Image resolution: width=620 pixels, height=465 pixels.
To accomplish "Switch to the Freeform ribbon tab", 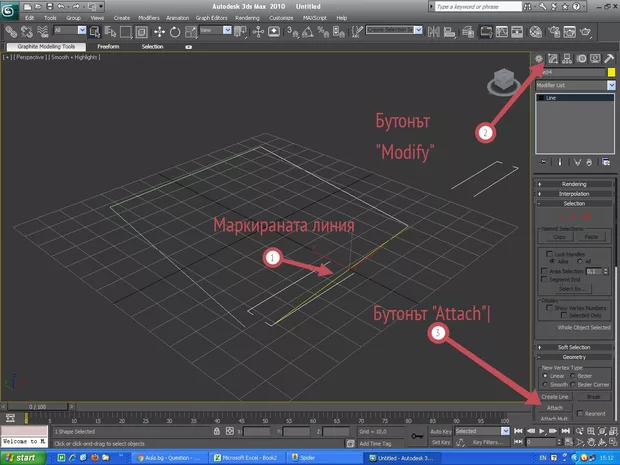I will 109,46.
